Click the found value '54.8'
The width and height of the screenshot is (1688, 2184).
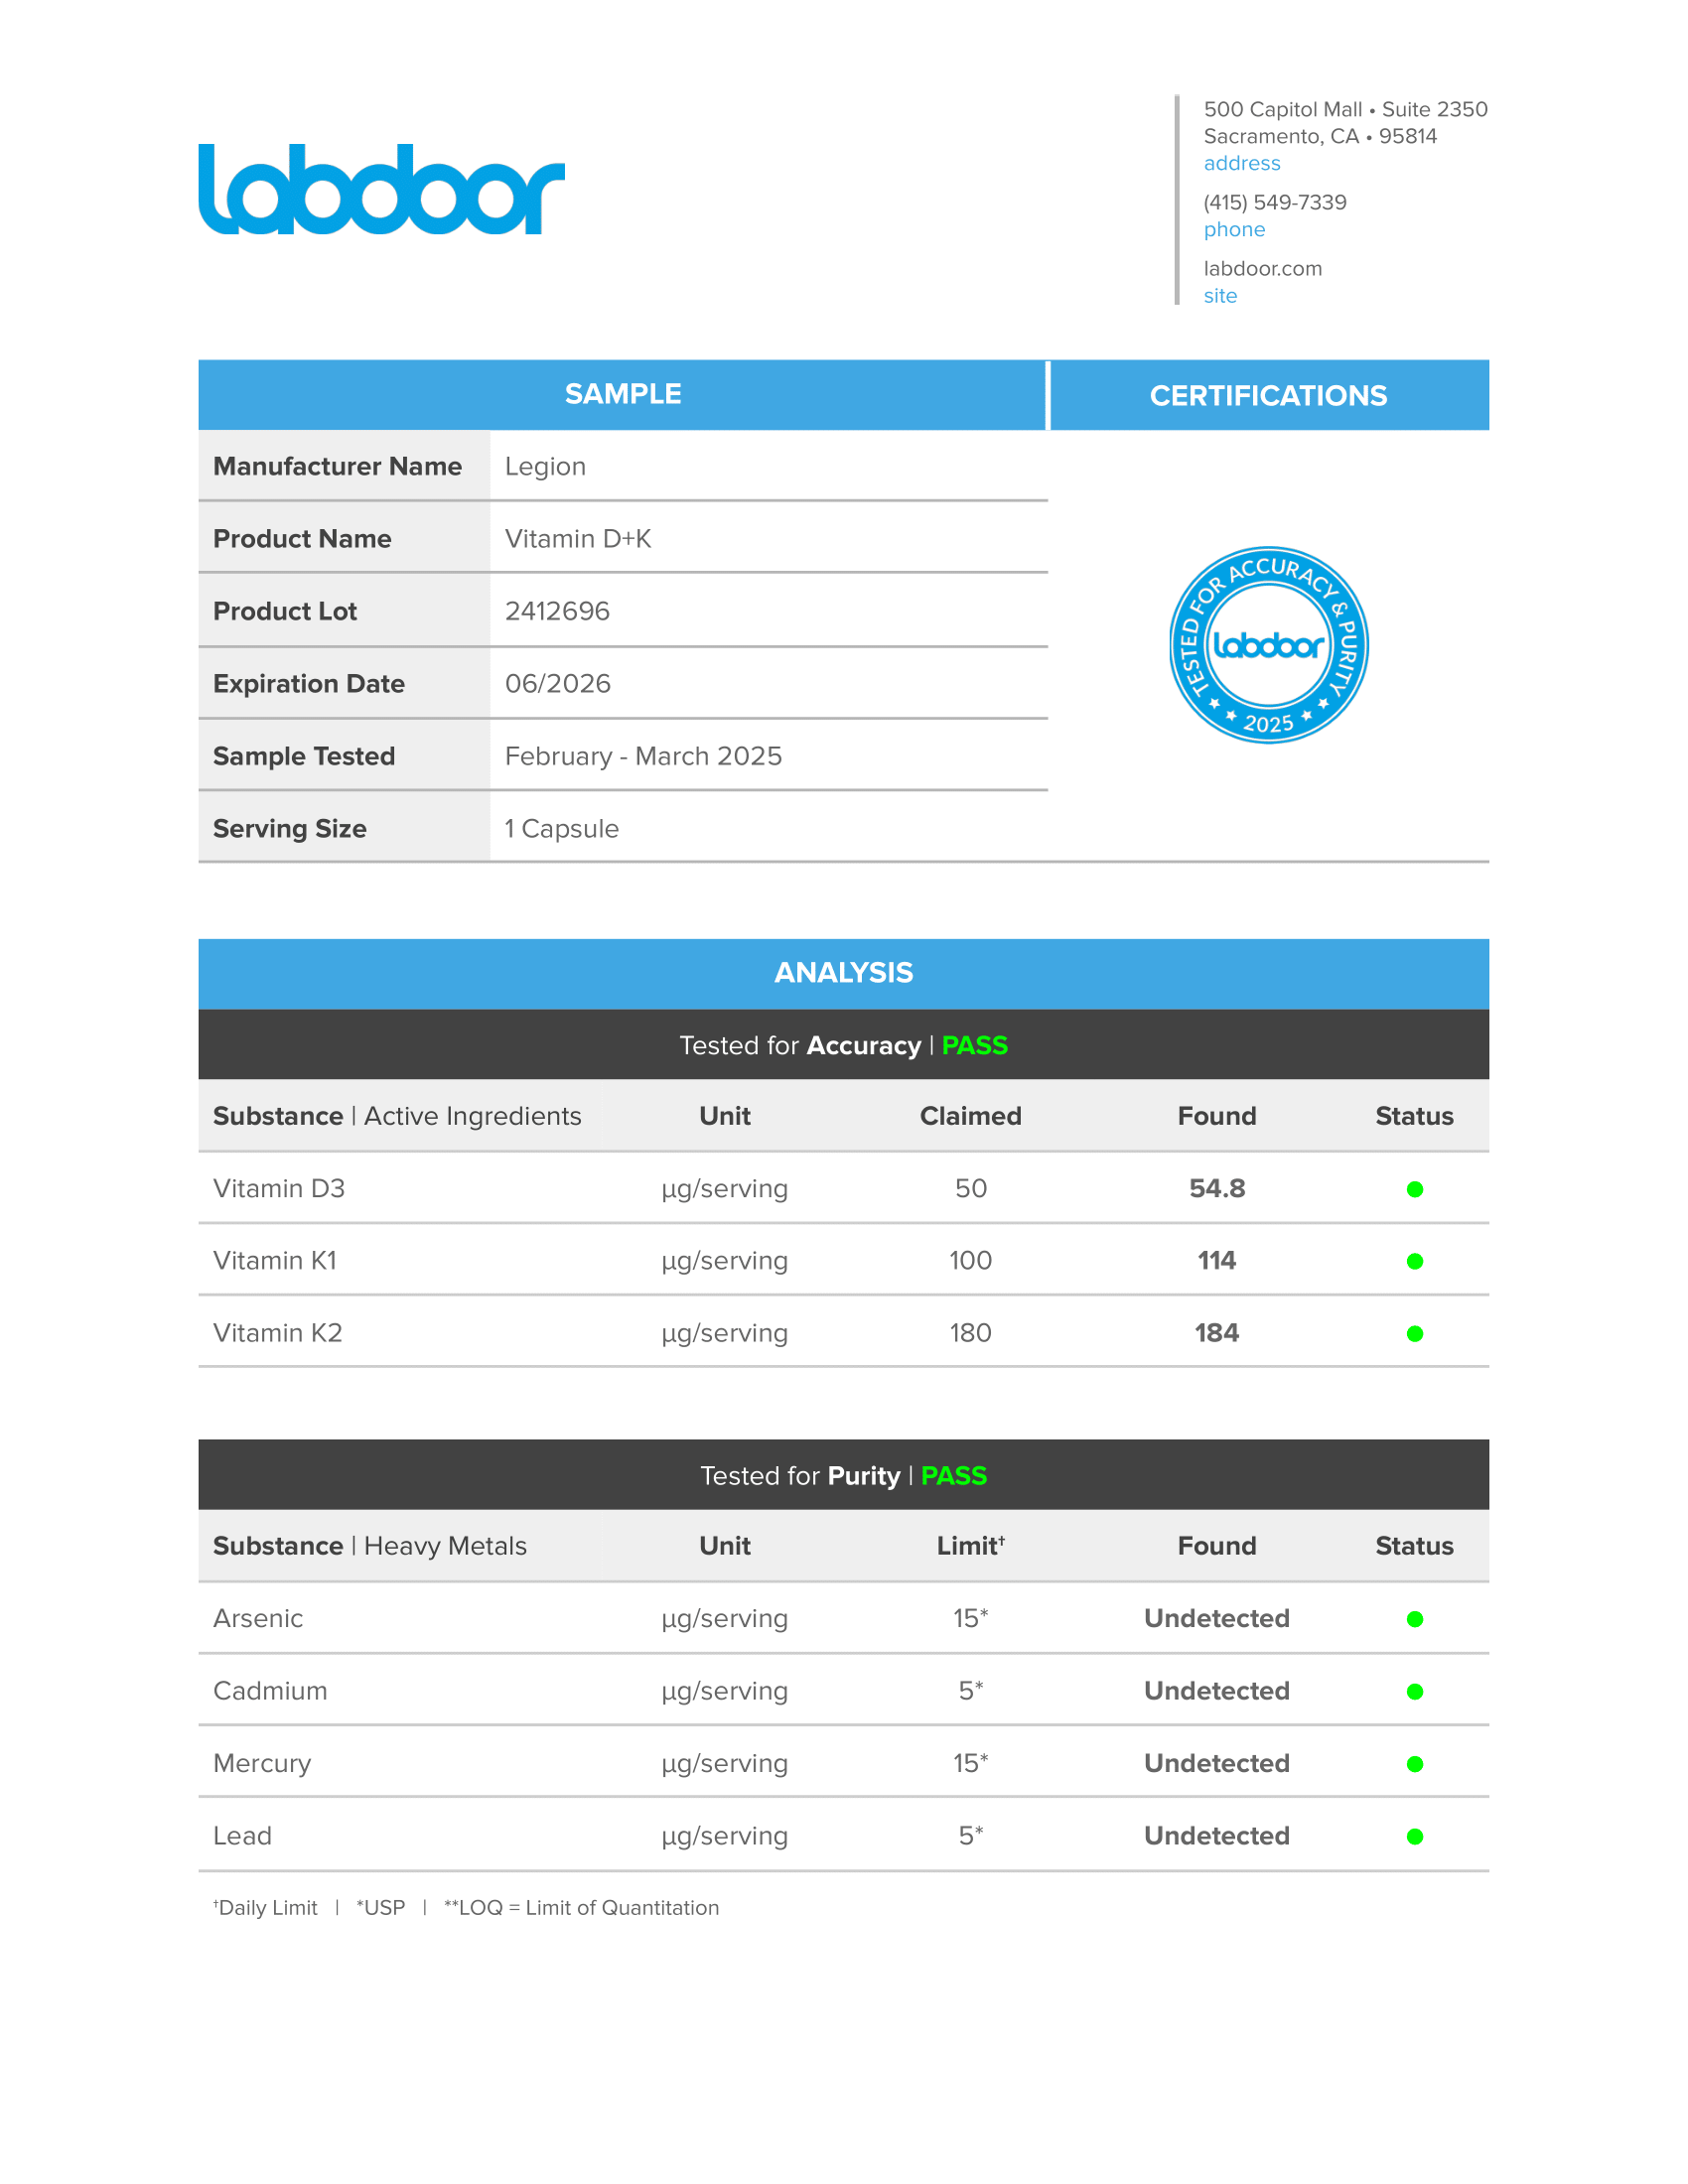[x=1217, y=1189]
